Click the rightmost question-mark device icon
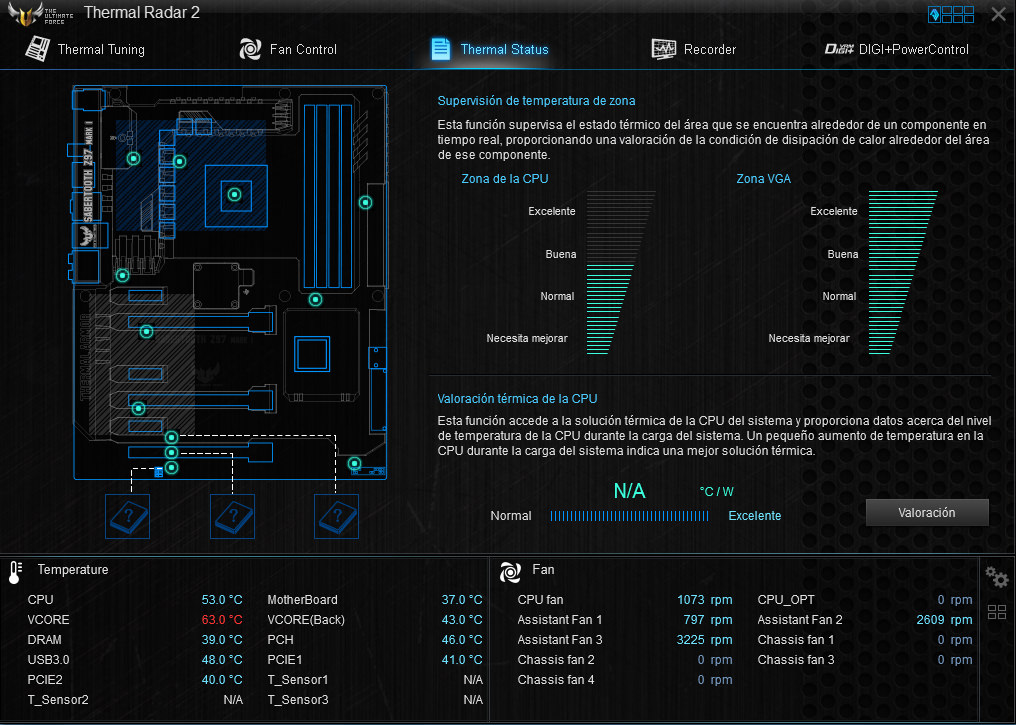The height and width of the screenshot is (725, 1016). pyautogui.click(x=336, y=516)
